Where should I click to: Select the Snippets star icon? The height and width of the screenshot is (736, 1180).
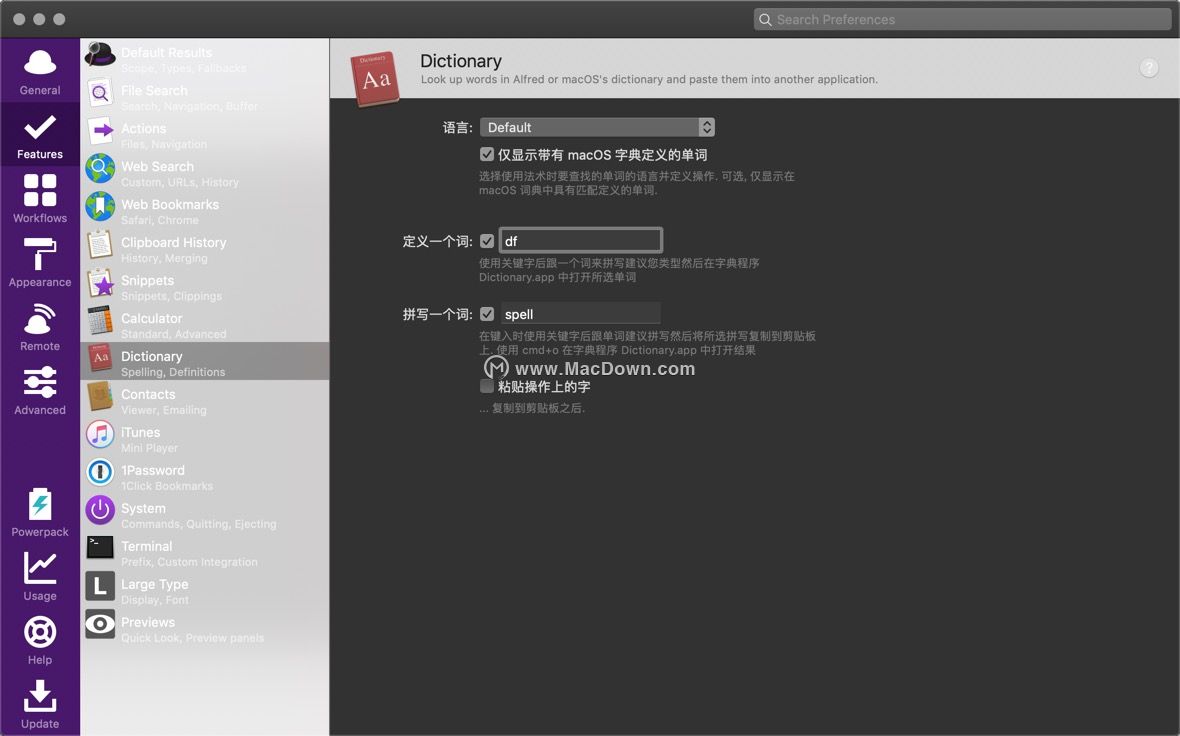[99, 282]
